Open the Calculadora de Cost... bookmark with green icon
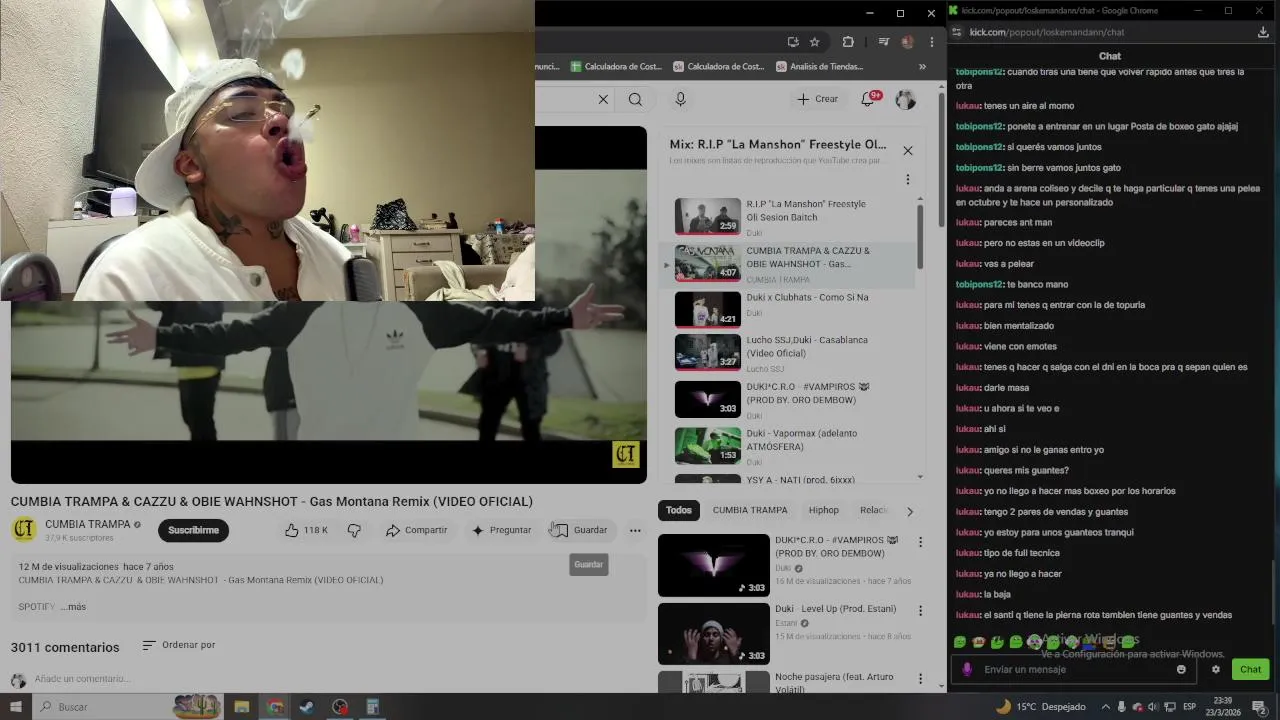Viewport: 1280px width, 720px height. (616, 67)
